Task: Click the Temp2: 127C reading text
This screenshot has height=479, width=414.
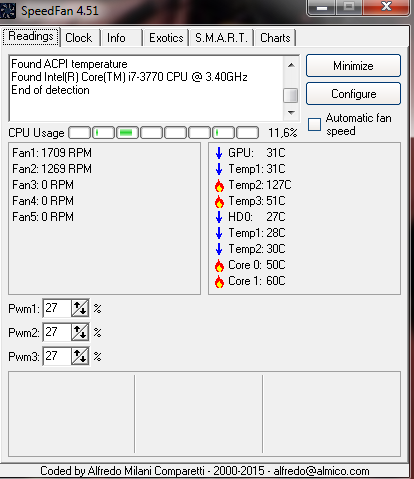Action: pyautogui.click(x=260, y=185)
